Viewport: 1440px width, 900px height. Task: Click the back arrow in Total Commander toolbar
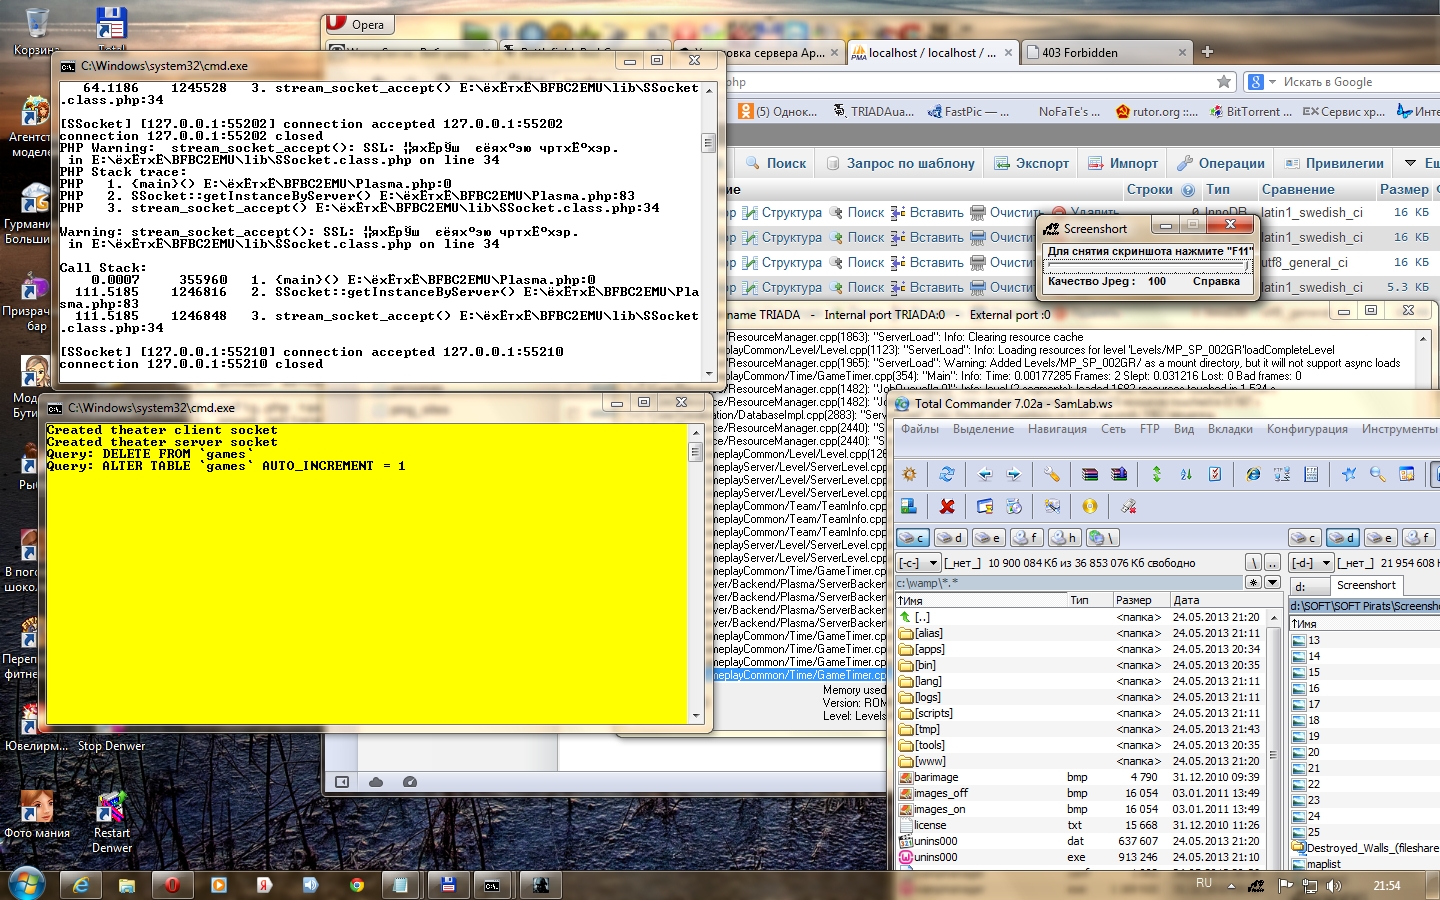point(985,474)
